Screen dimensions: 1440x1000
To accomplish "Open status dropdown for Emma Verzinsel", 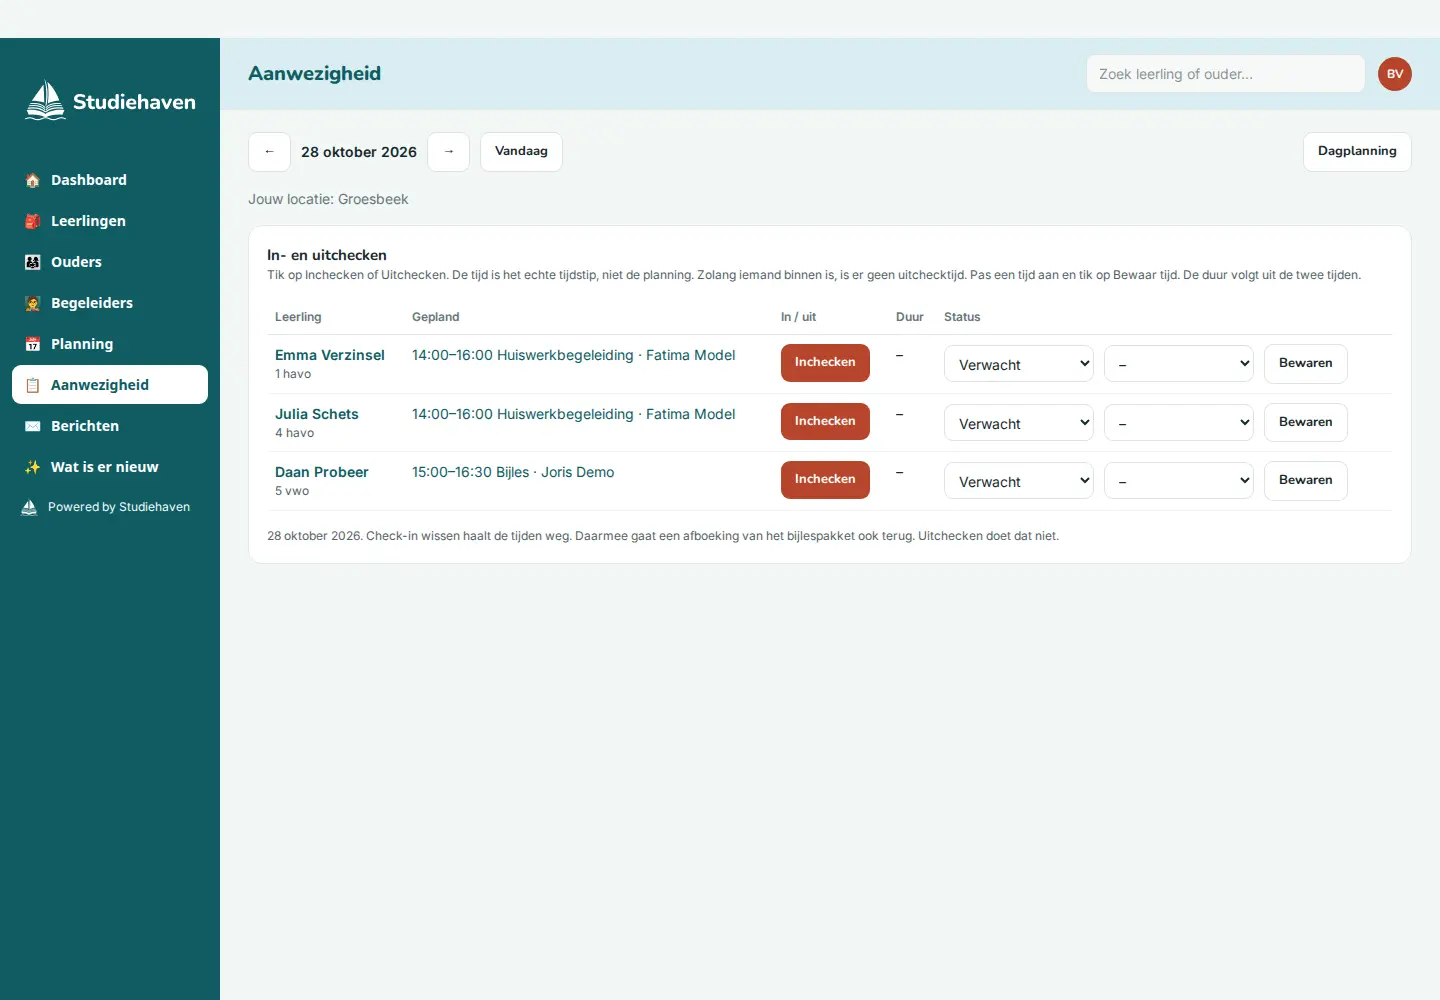I will 1019,364.
